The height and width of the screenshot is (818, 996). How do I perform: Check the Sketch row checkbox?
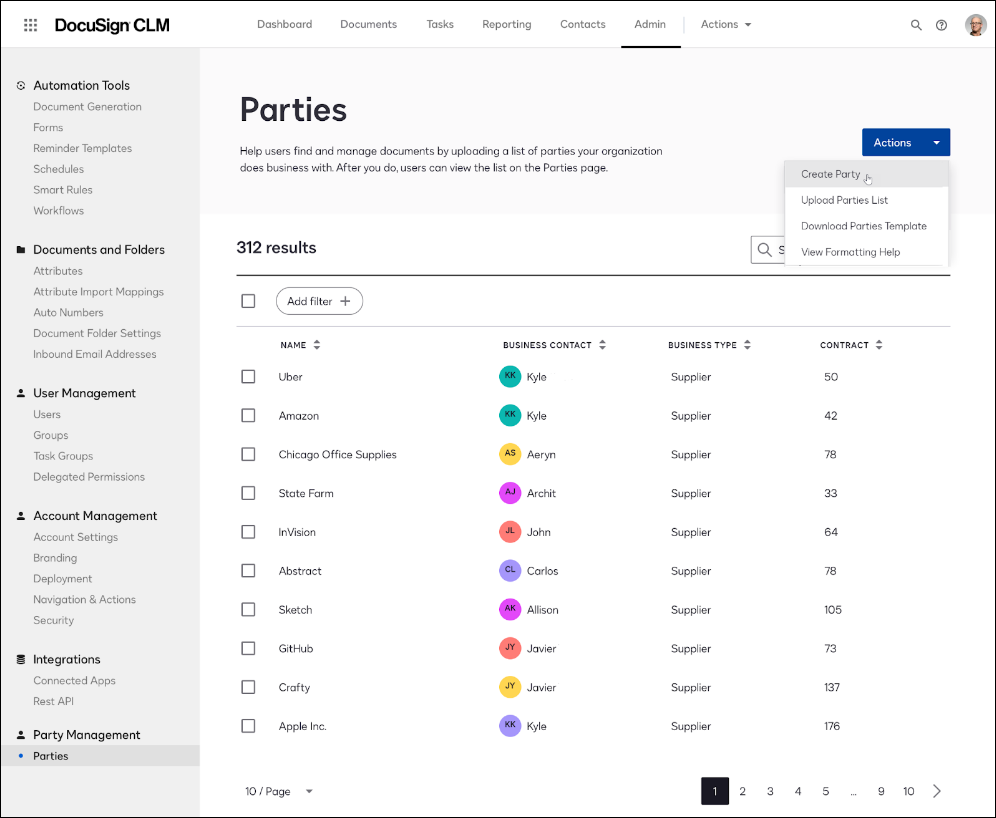click(248, 609)
